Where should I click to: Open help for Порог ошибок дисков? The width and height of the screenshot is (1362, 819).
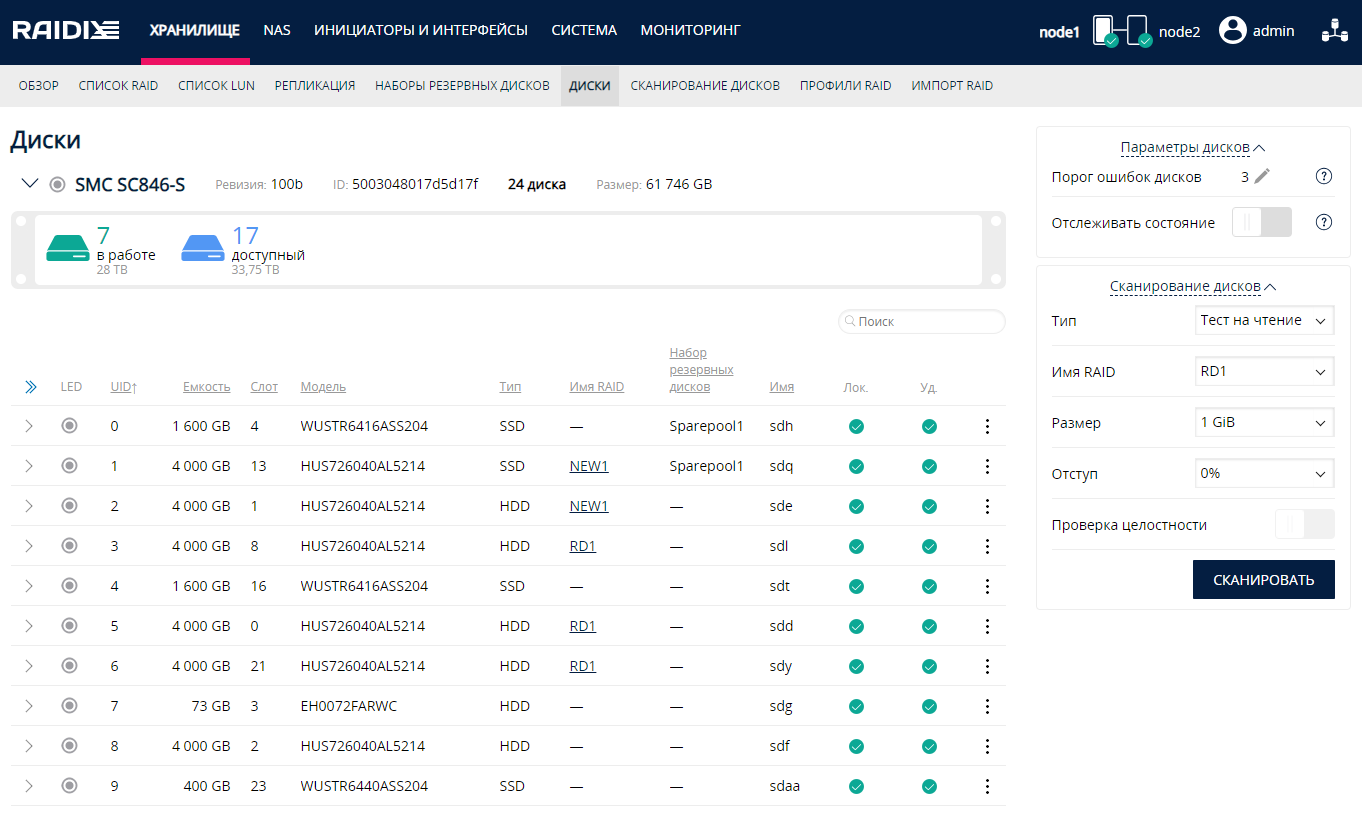(1324, 177)
